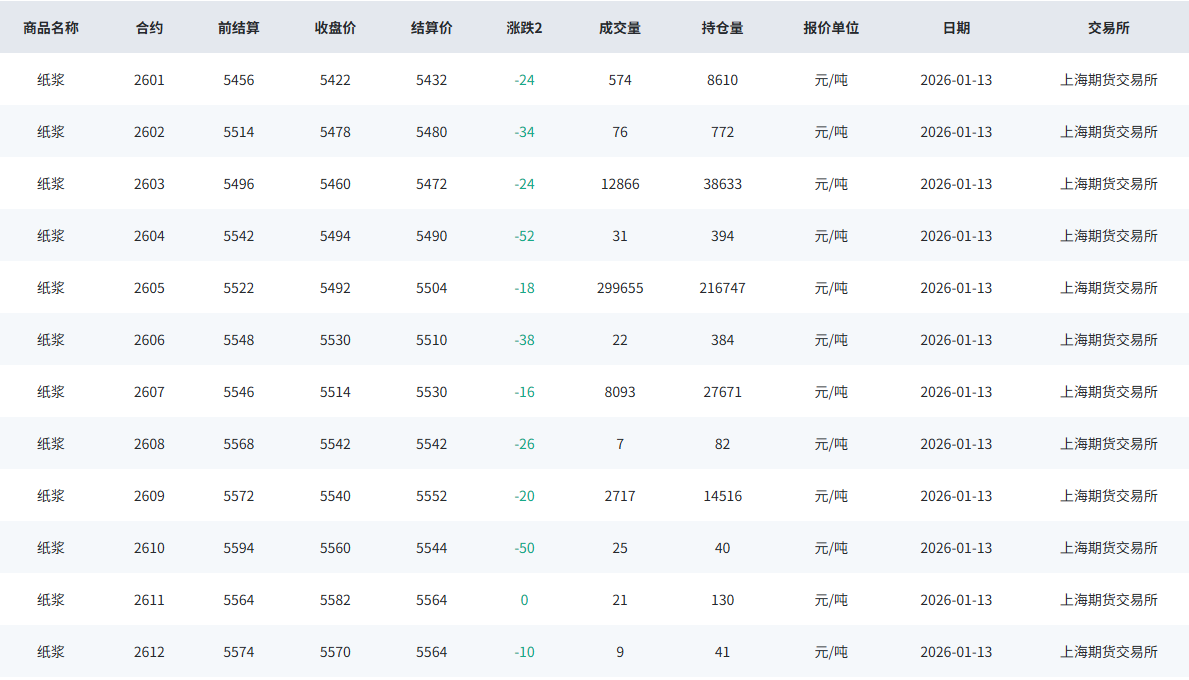Screen dimensions: 1189x680
Task: Select the volume value 12866
Action: (620, 184)
